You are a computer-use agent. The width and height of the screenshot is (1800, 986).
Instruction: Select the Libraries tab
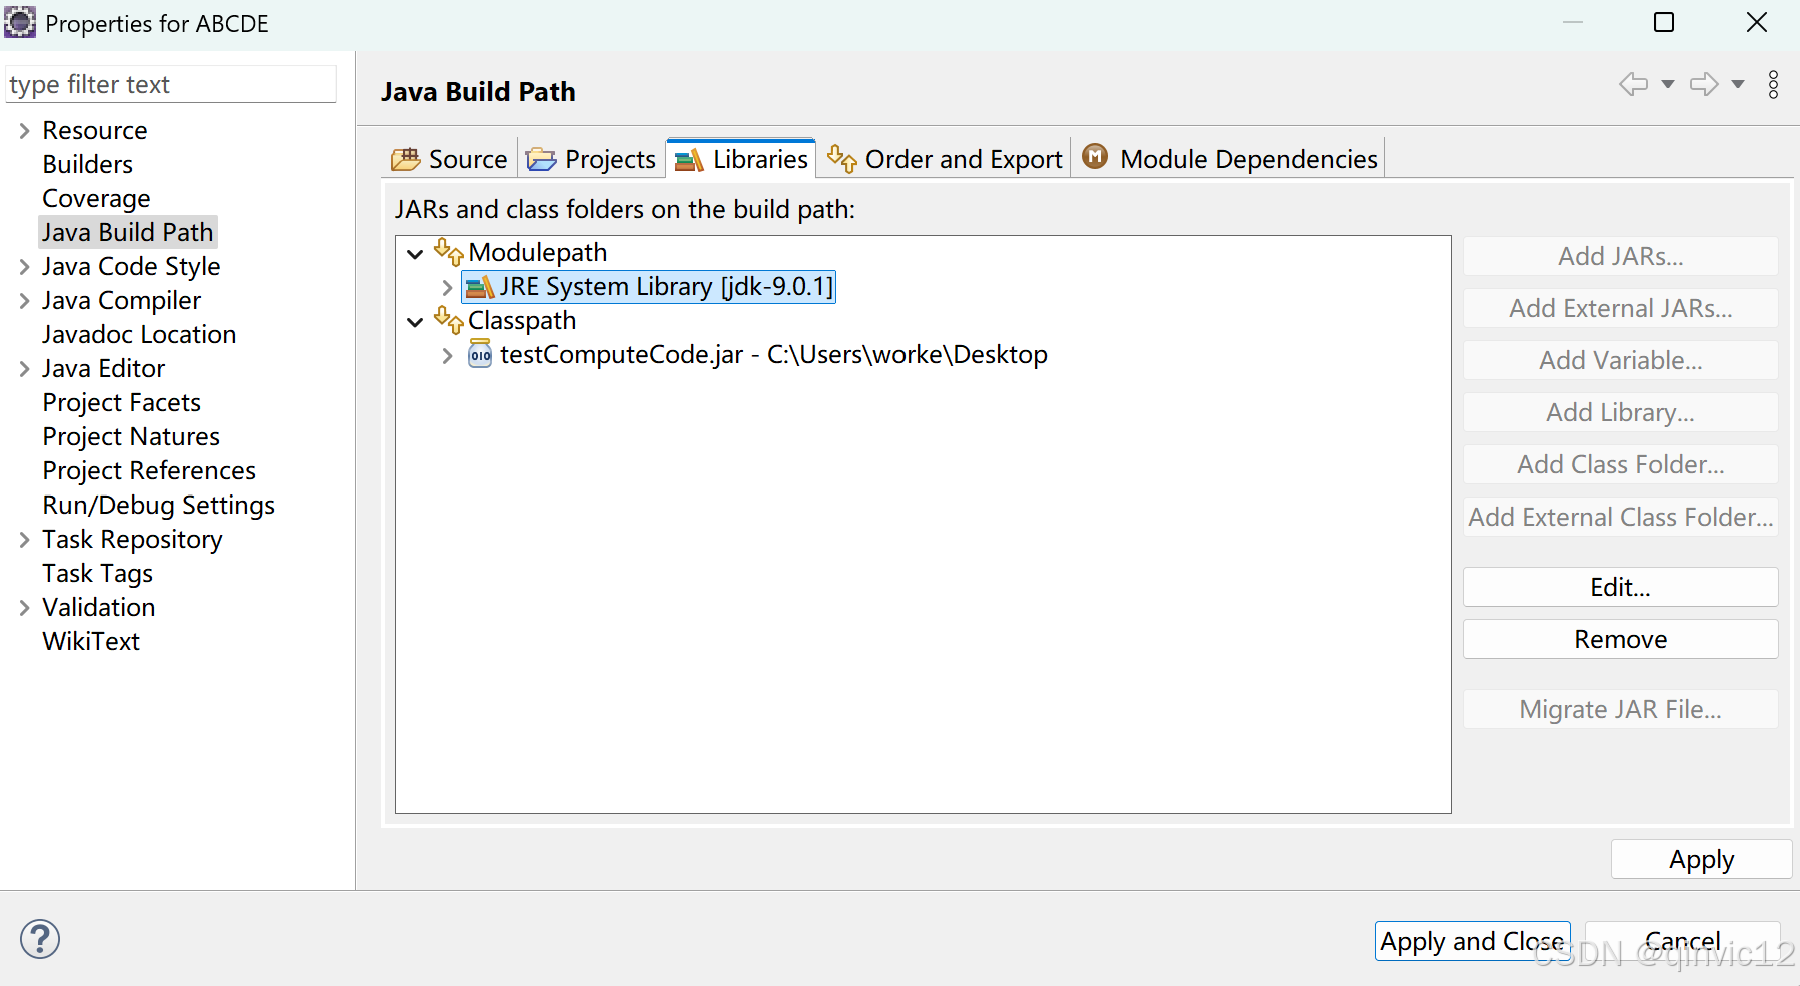(741, 159)
